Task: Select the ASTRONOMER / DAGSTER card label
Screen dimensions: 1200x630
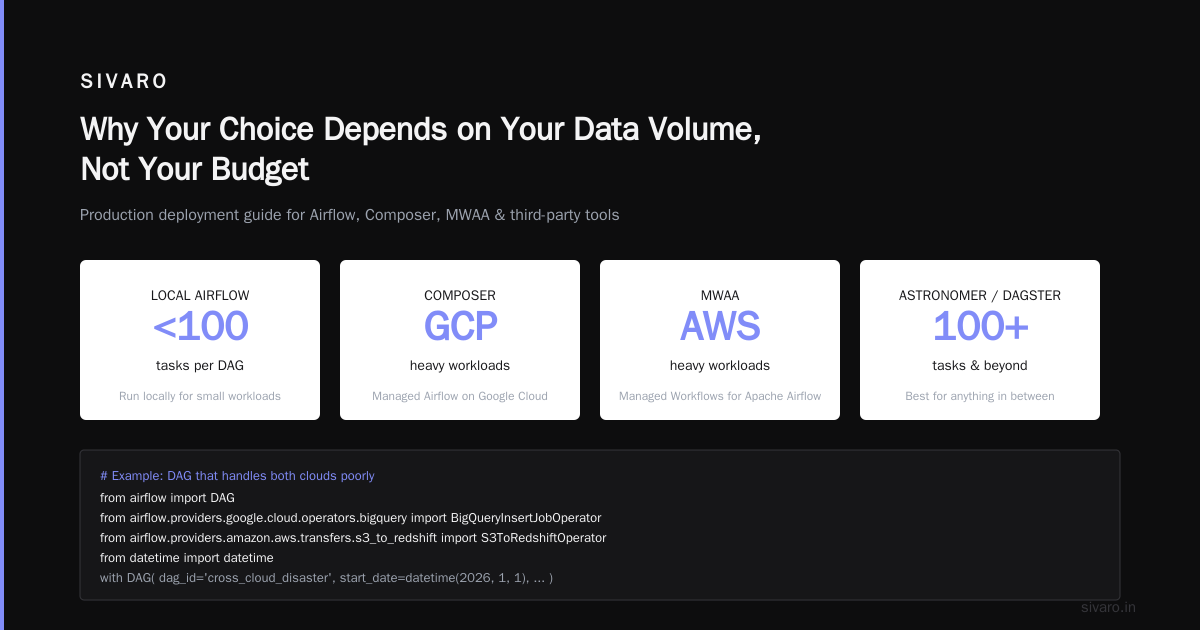Action: point(980,296)
